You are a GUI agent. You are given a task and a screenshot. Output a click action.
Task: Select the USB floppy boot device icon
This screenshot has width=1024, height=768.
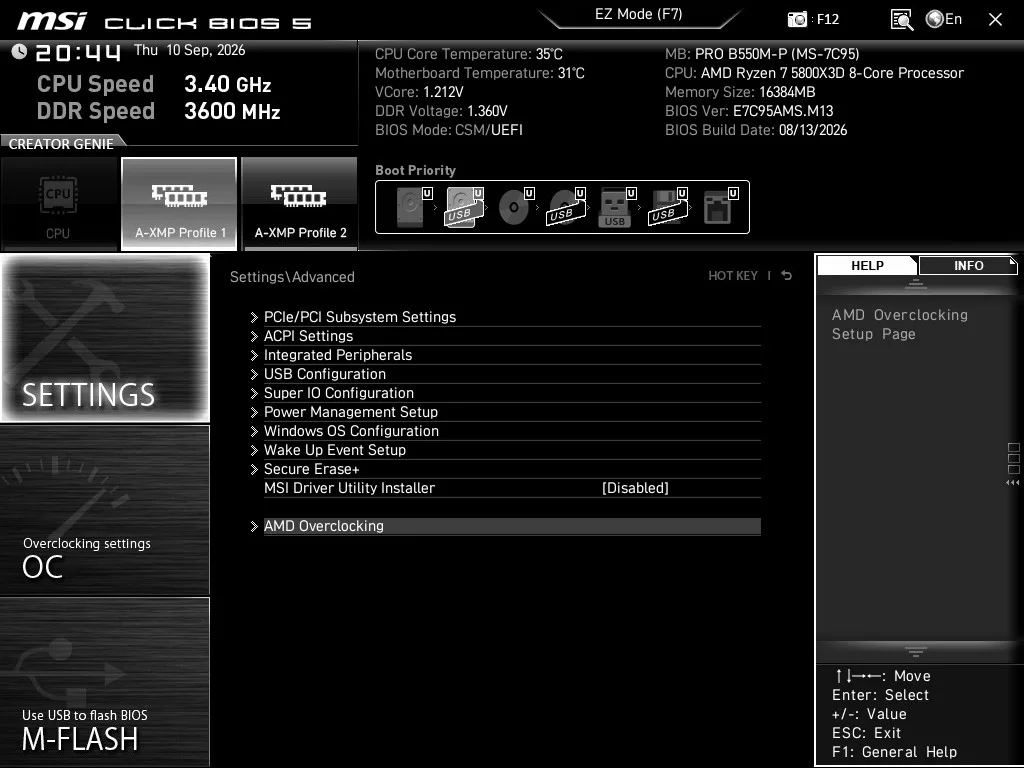click(668, 207)
